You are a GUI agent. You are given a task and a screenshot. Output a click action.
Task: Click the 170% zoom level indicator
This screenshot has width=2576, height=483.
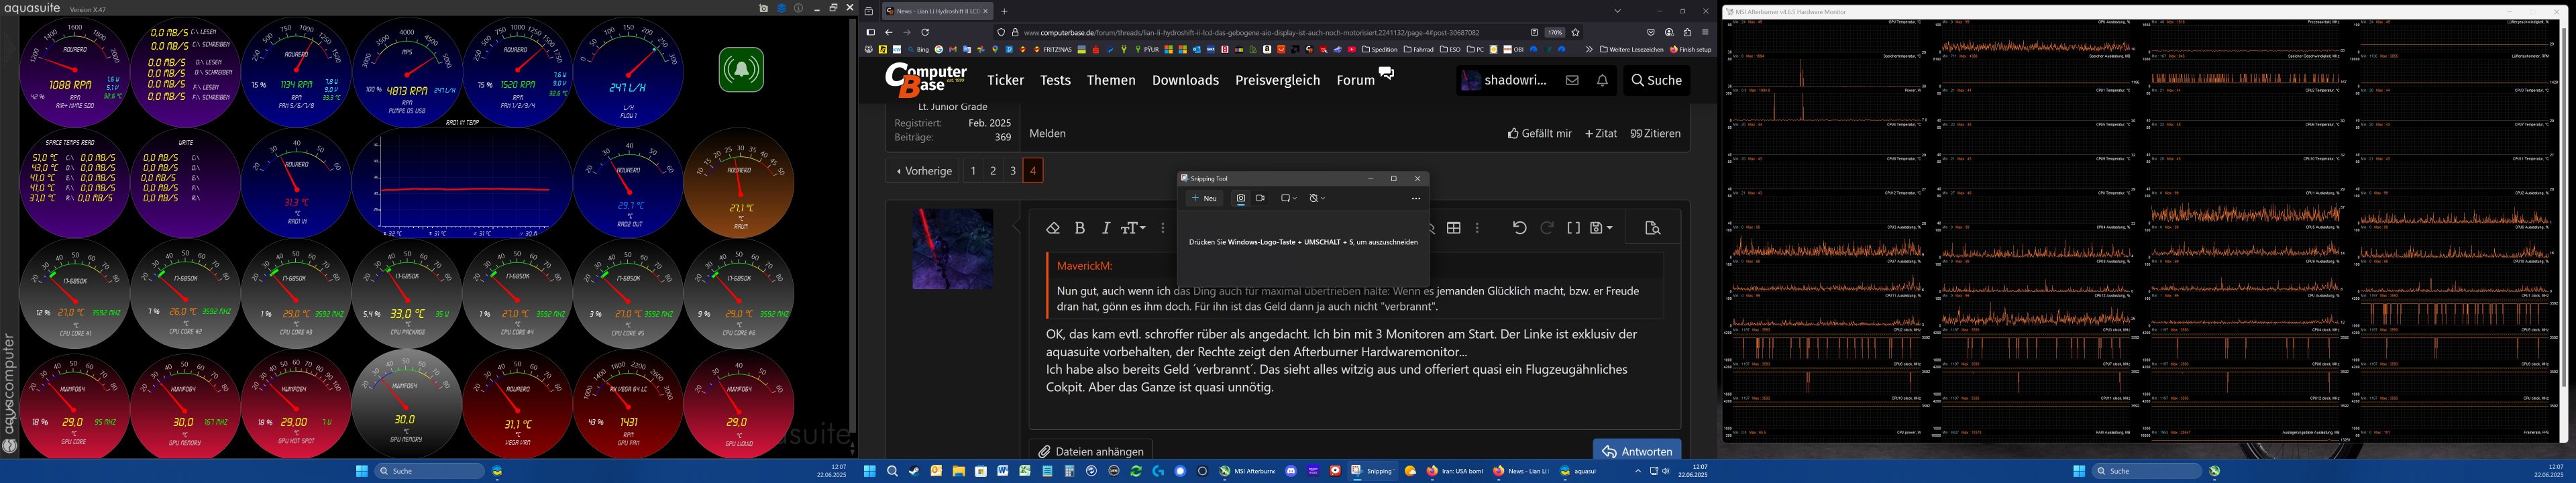tap(1555, 32)
